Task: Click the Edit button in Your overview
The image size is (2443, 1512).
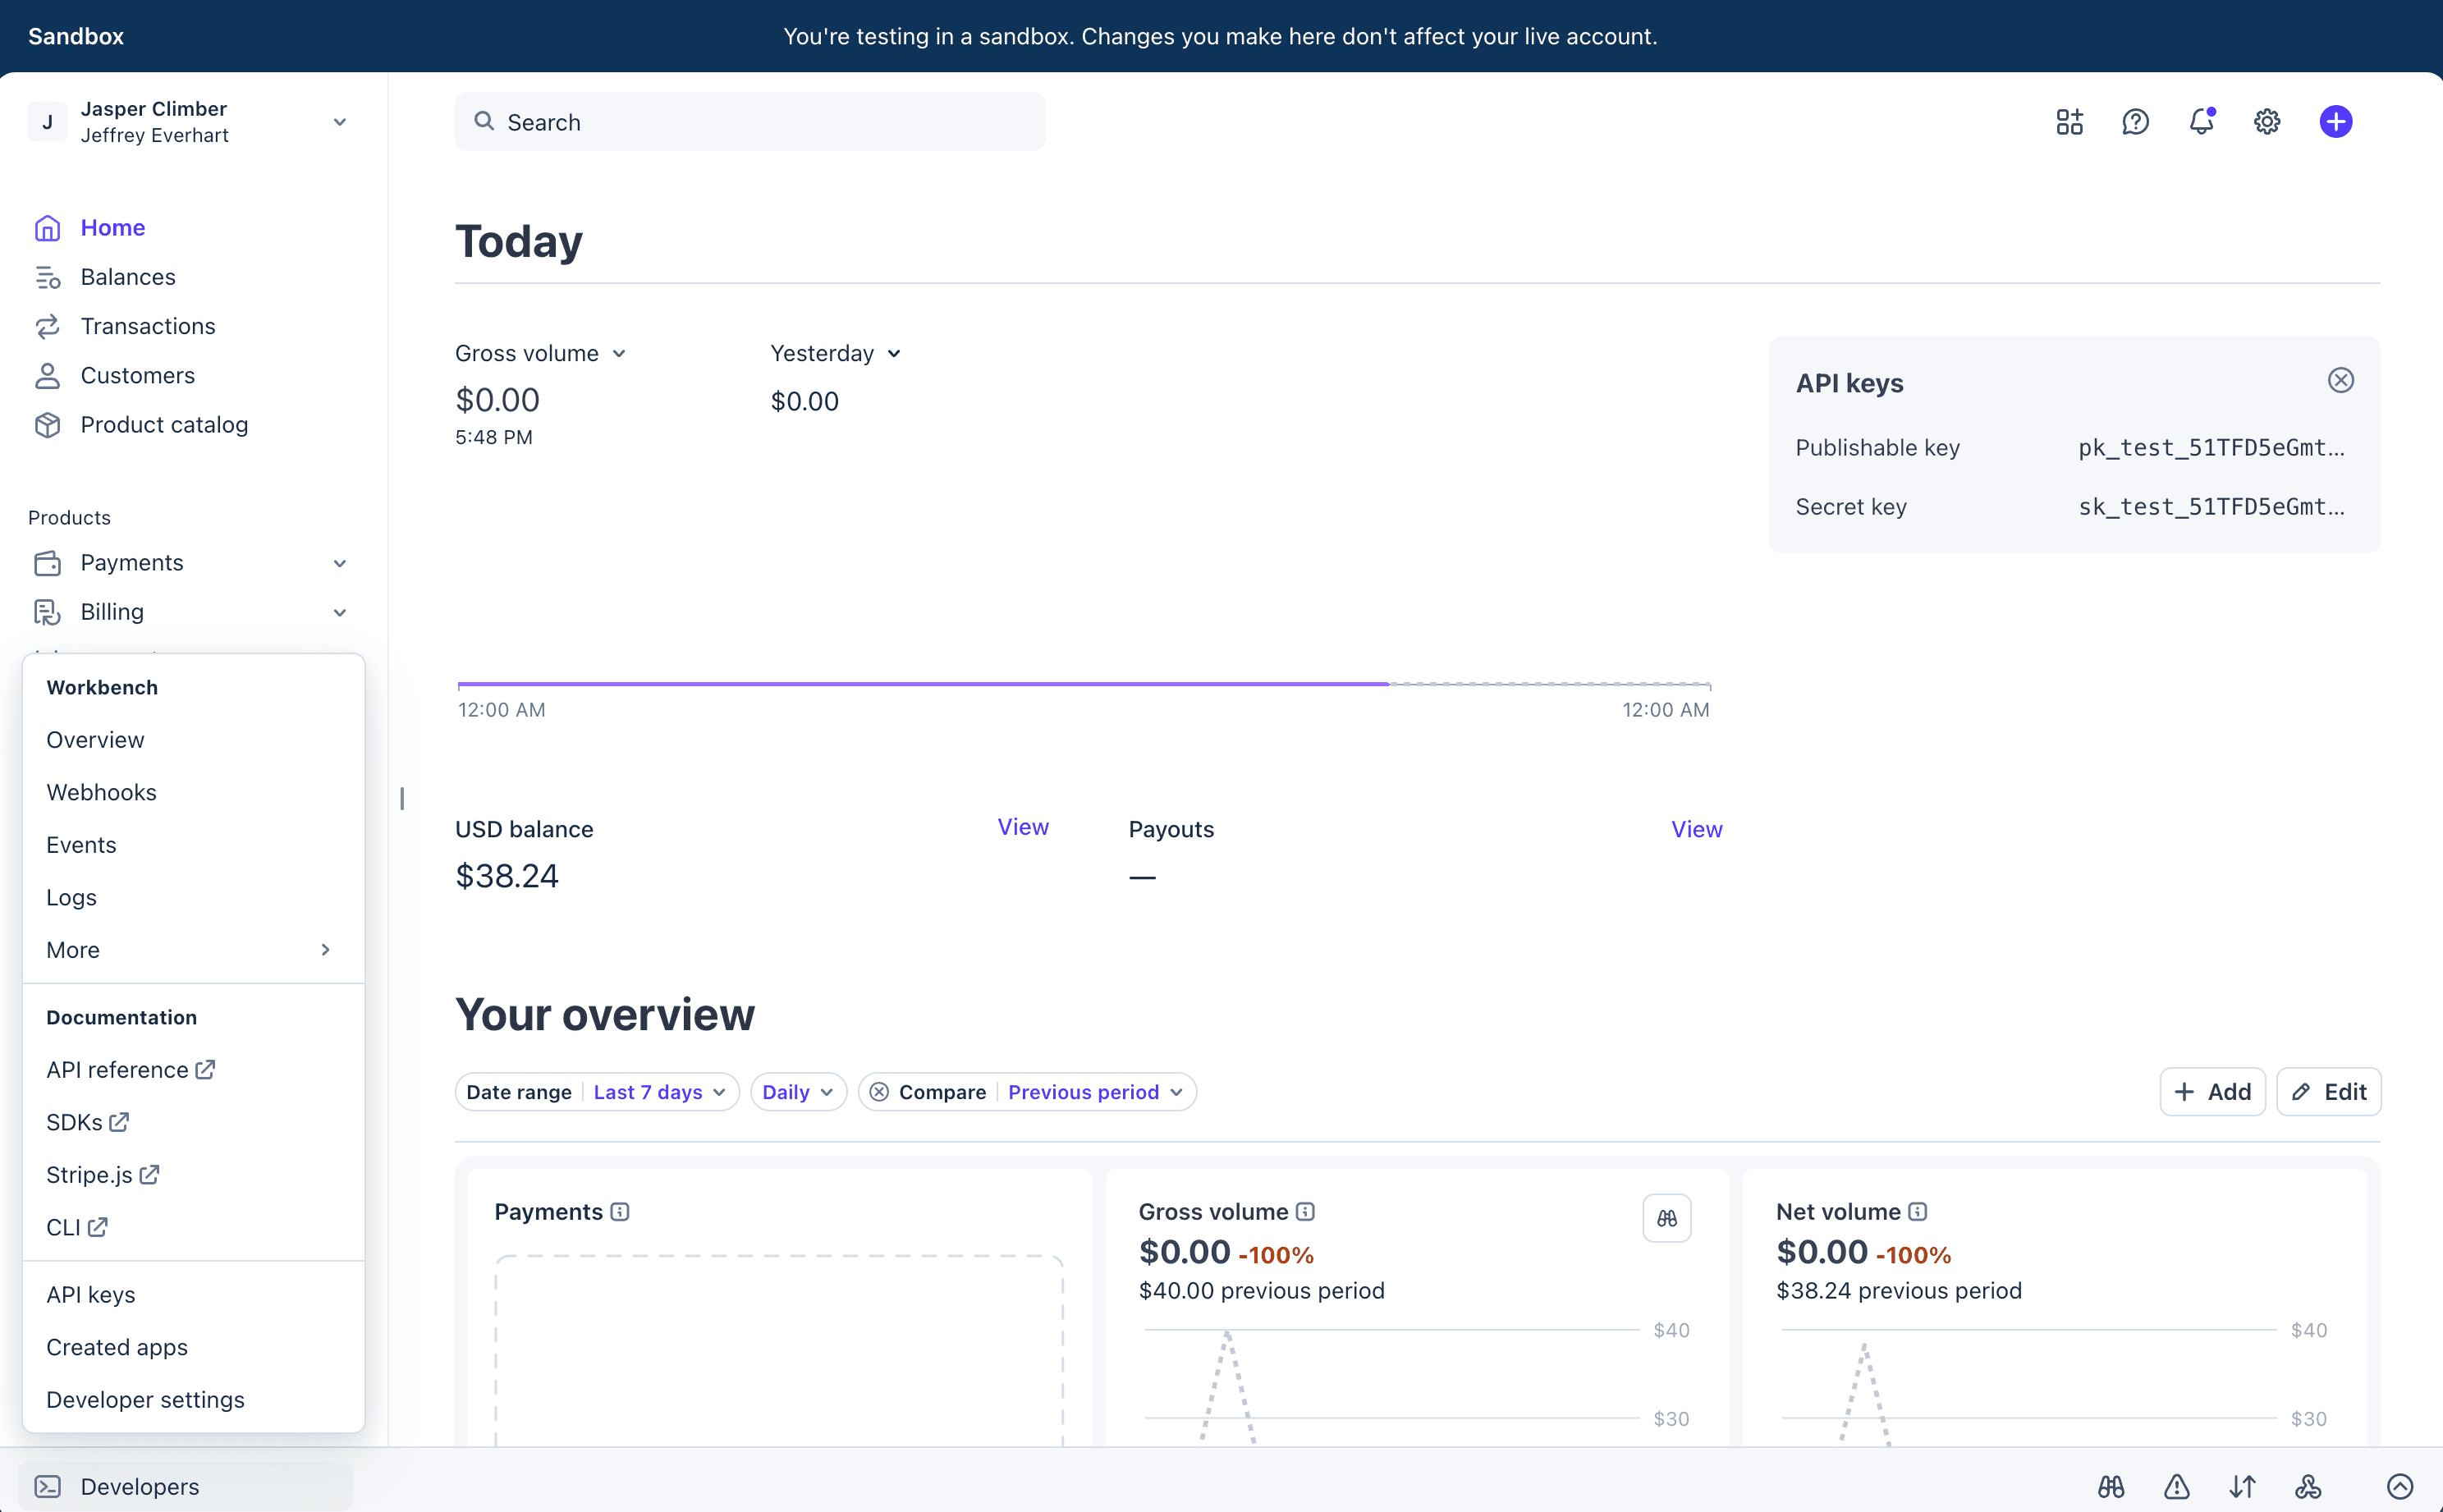Action: (x=2328, y=1091)
